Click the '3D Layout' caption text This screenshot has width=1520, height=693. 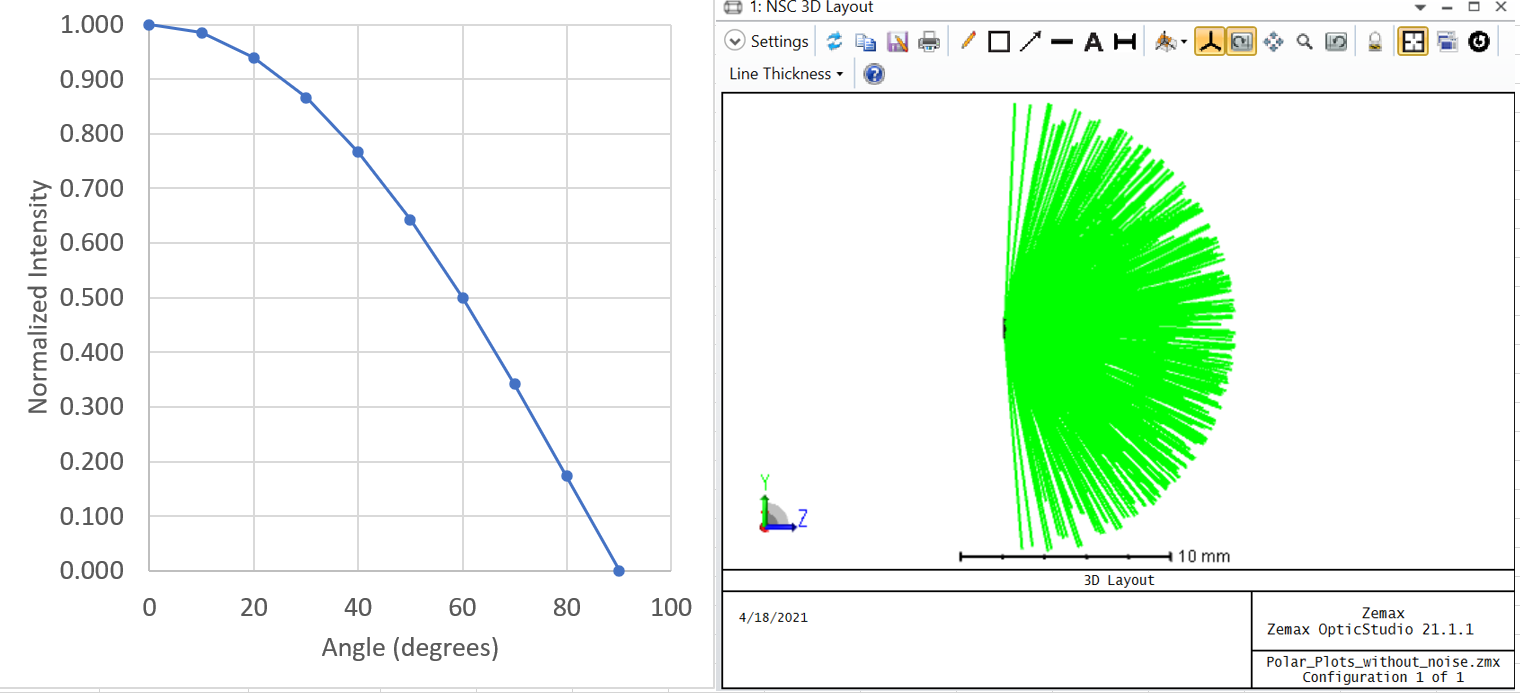[x=1118, y=580]
